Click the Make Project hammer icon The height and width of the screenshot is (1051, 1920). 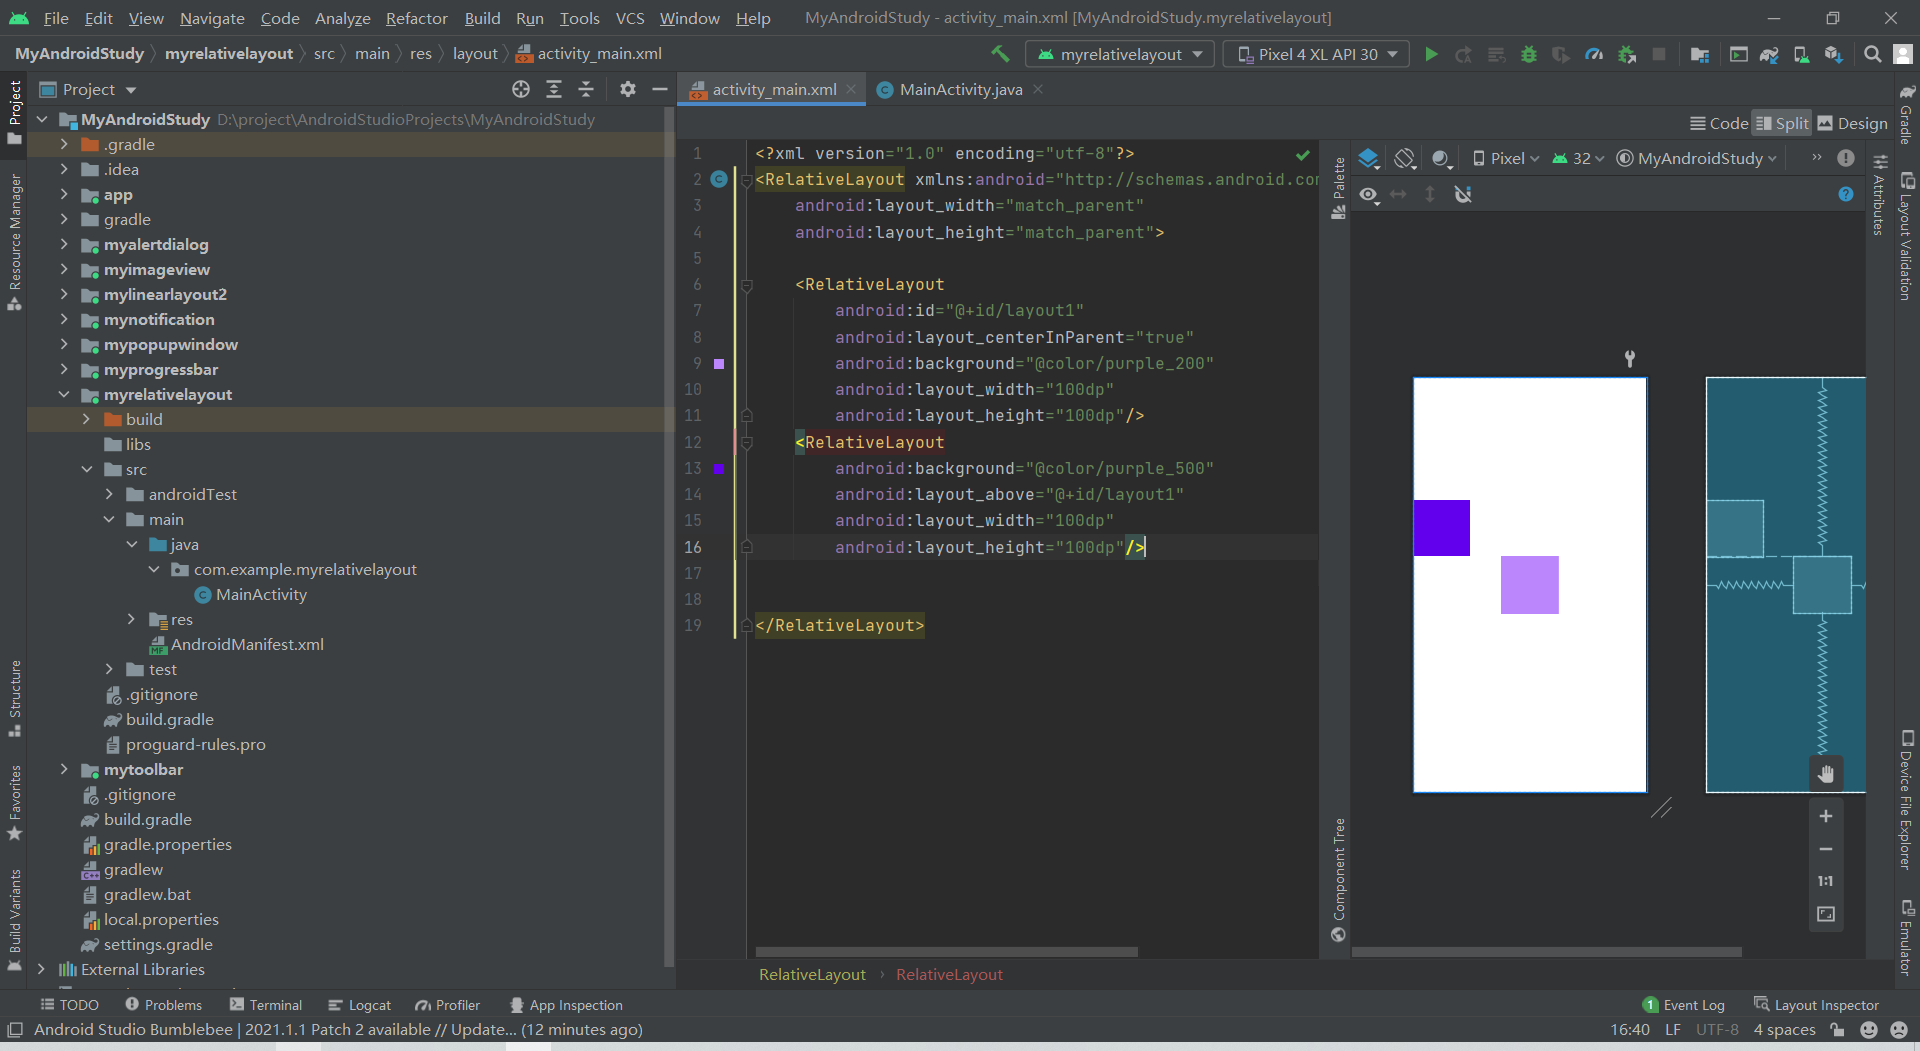coord(1000,54)
